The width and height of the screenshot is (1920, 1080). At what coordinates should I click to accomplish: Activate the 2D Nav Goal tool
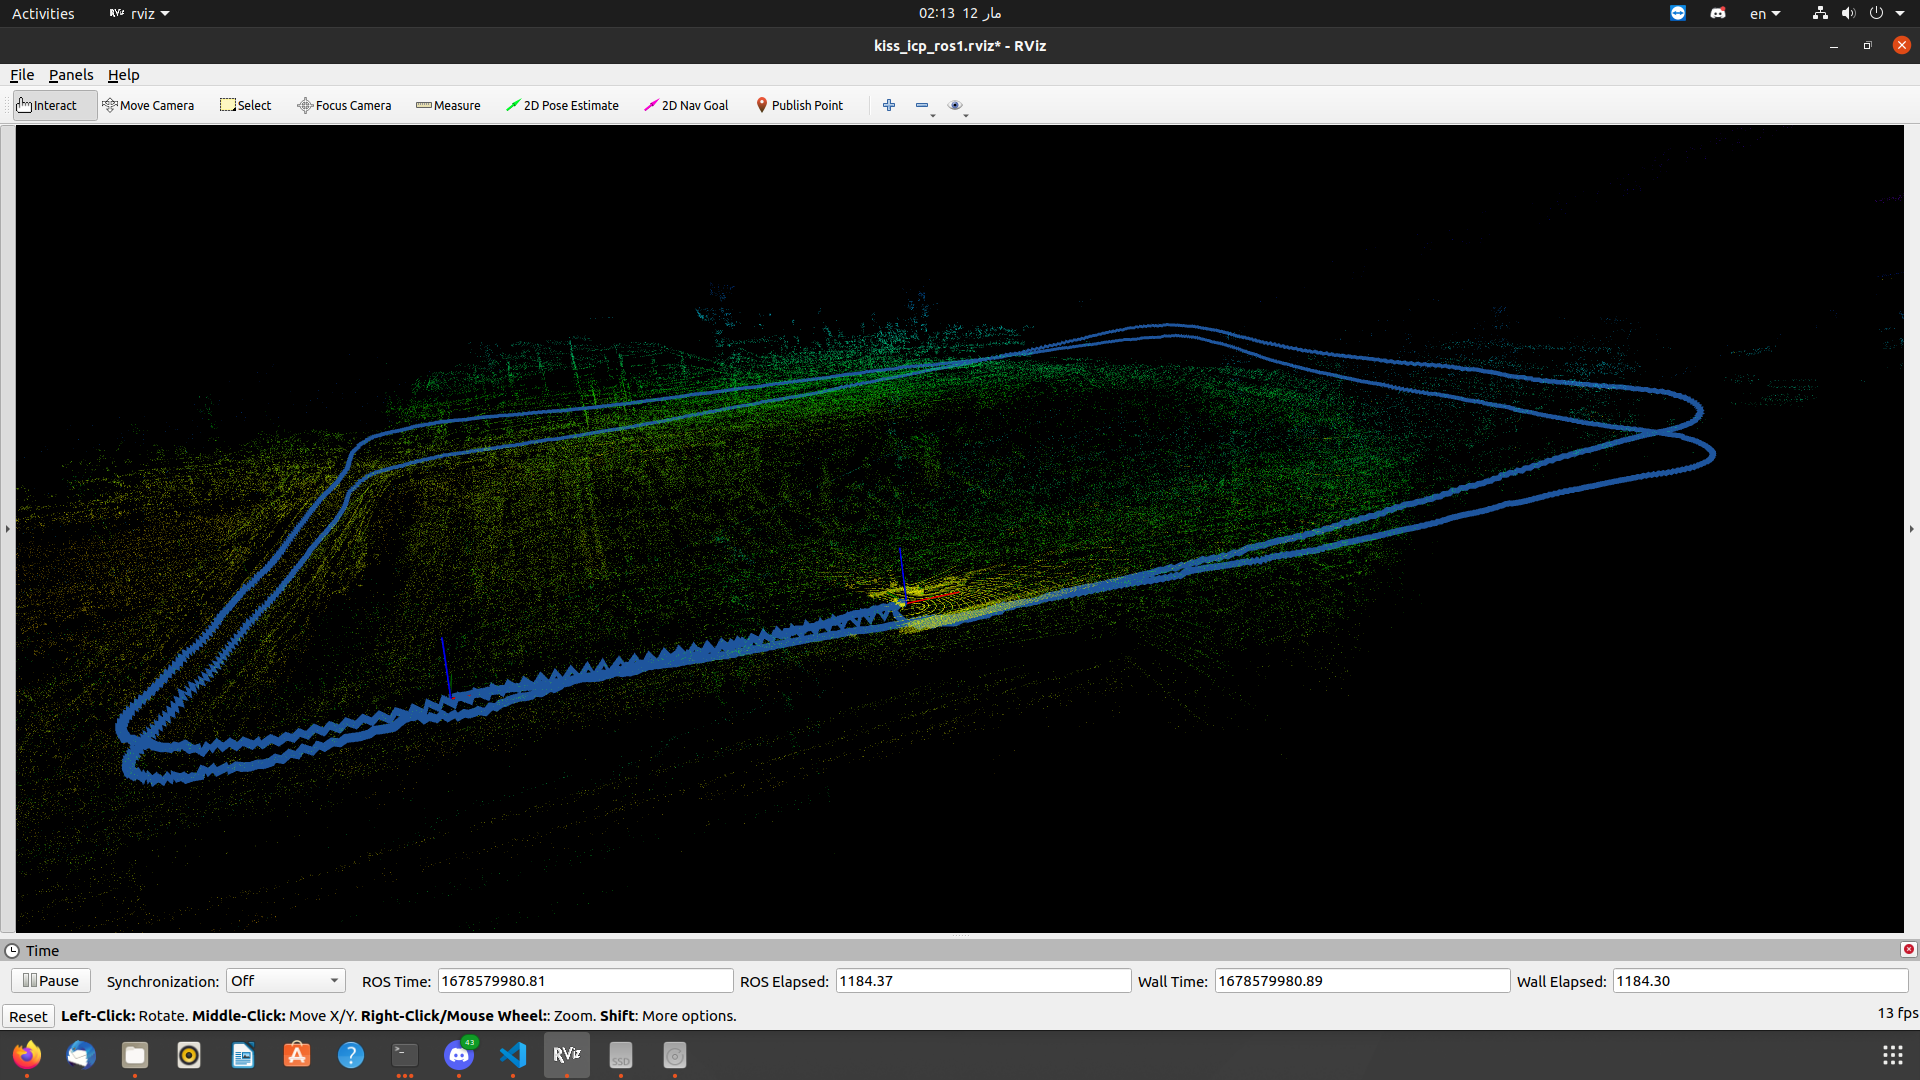point(686,105)
